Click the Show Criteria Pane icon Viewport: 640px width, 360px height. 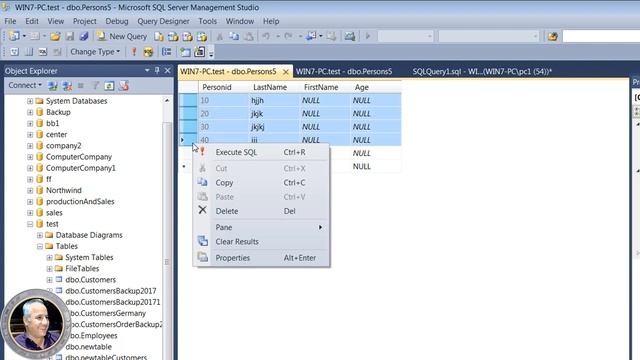pyautogui.click(x=29, y=52)
